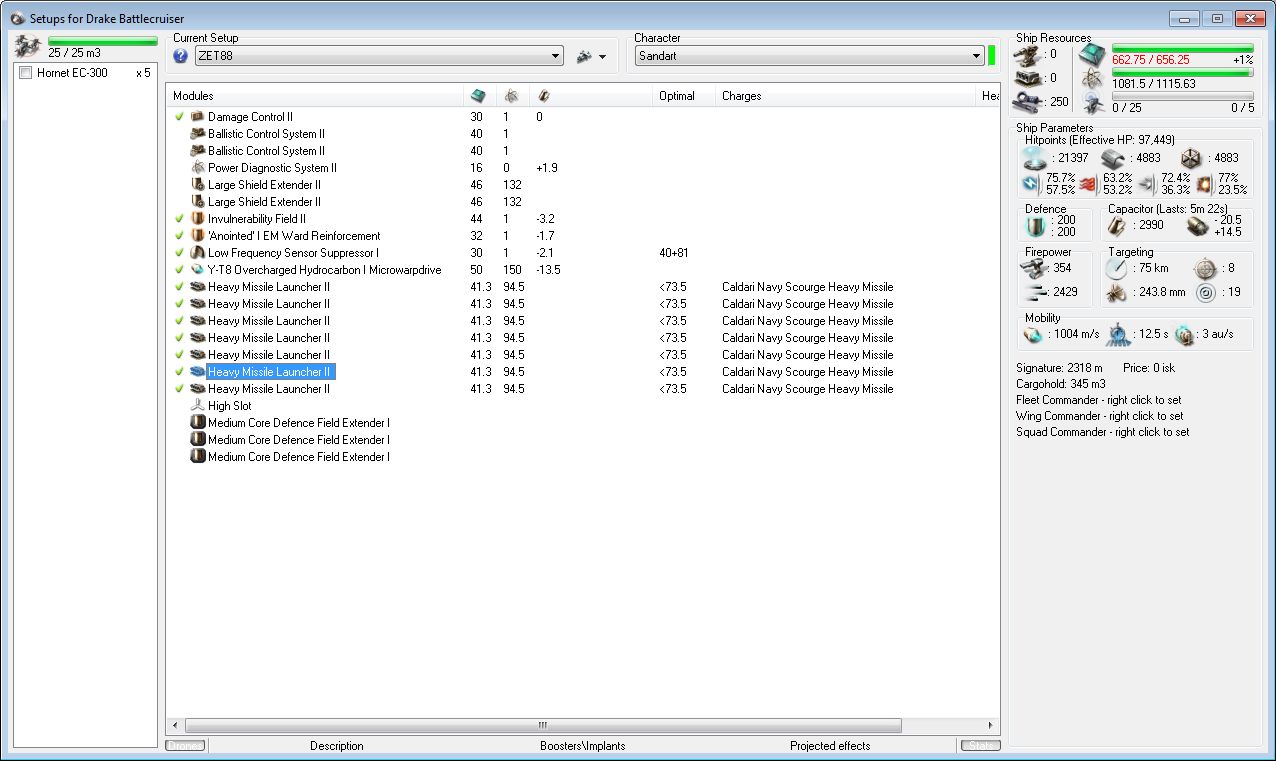The image size is (1276, 761).
Task: Toggle Low Frequency Sensor Suppressor I checkmark
Action: click(x=179, y=253)
